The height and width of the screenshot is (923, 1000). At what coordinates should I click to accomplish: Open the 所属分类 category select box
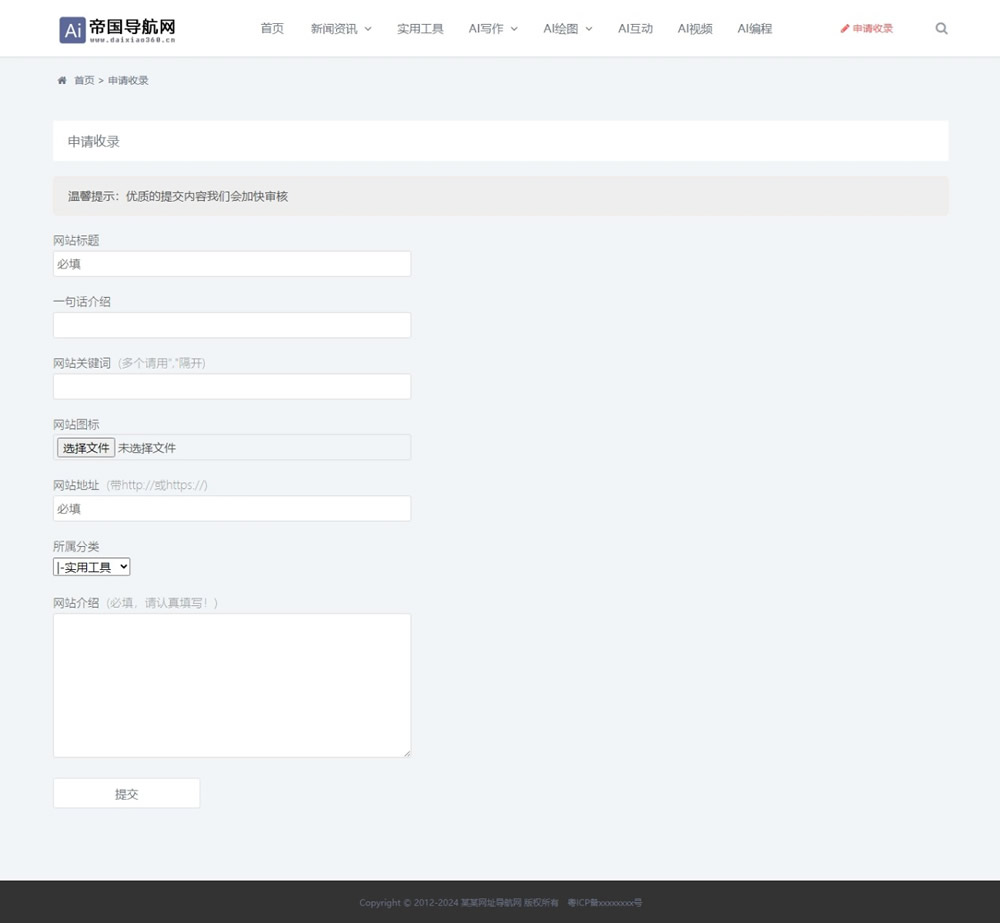(92, 567)
